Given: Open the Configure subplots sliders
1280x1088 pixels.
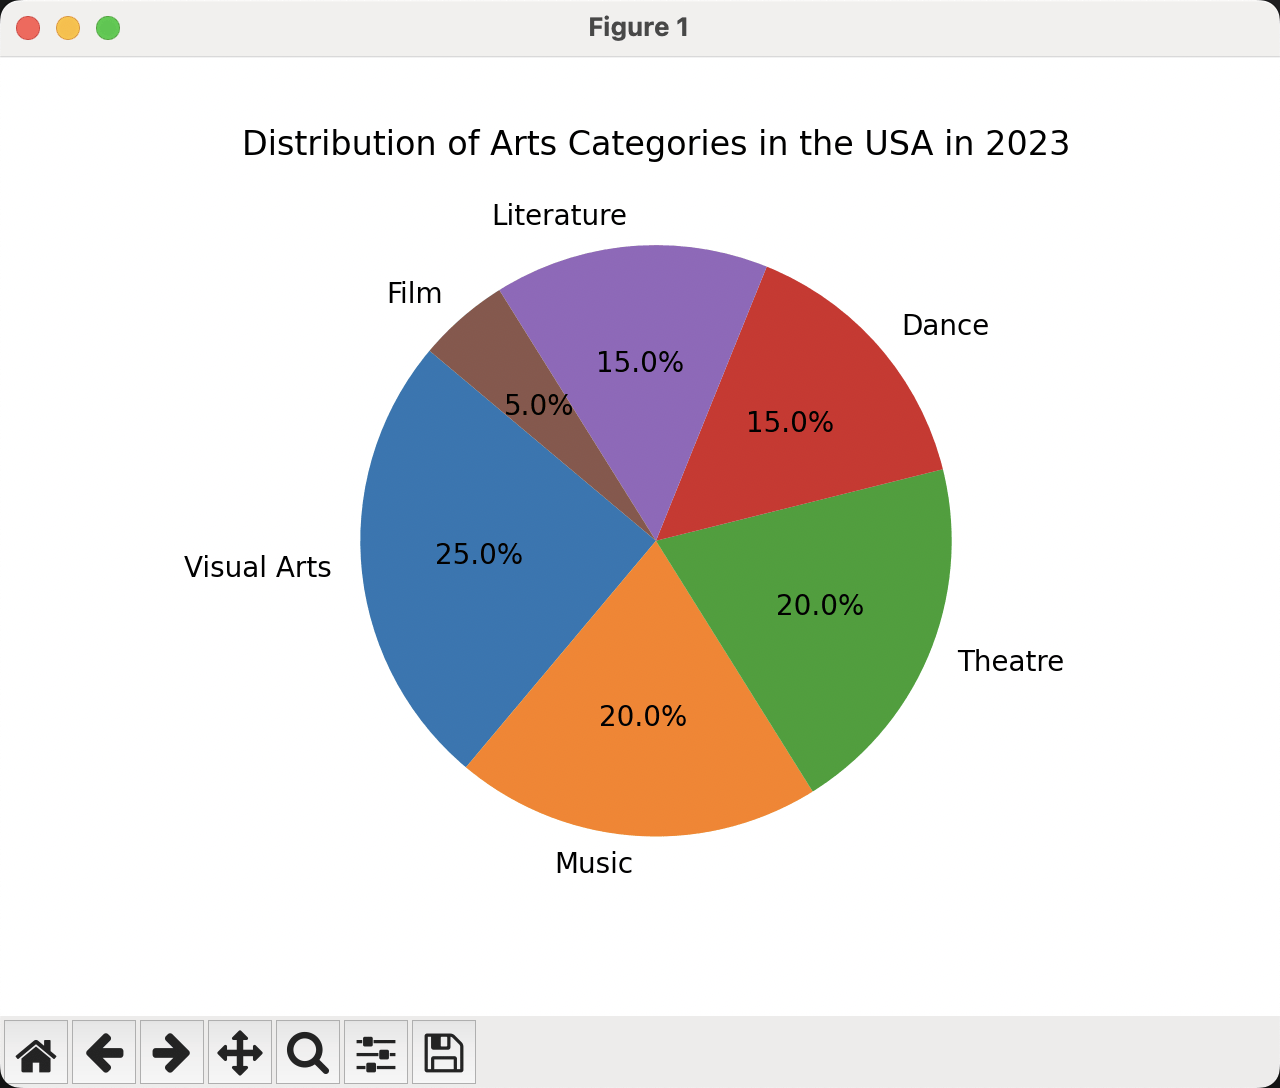Looking at the screenshot, I should click(376, 1052).
